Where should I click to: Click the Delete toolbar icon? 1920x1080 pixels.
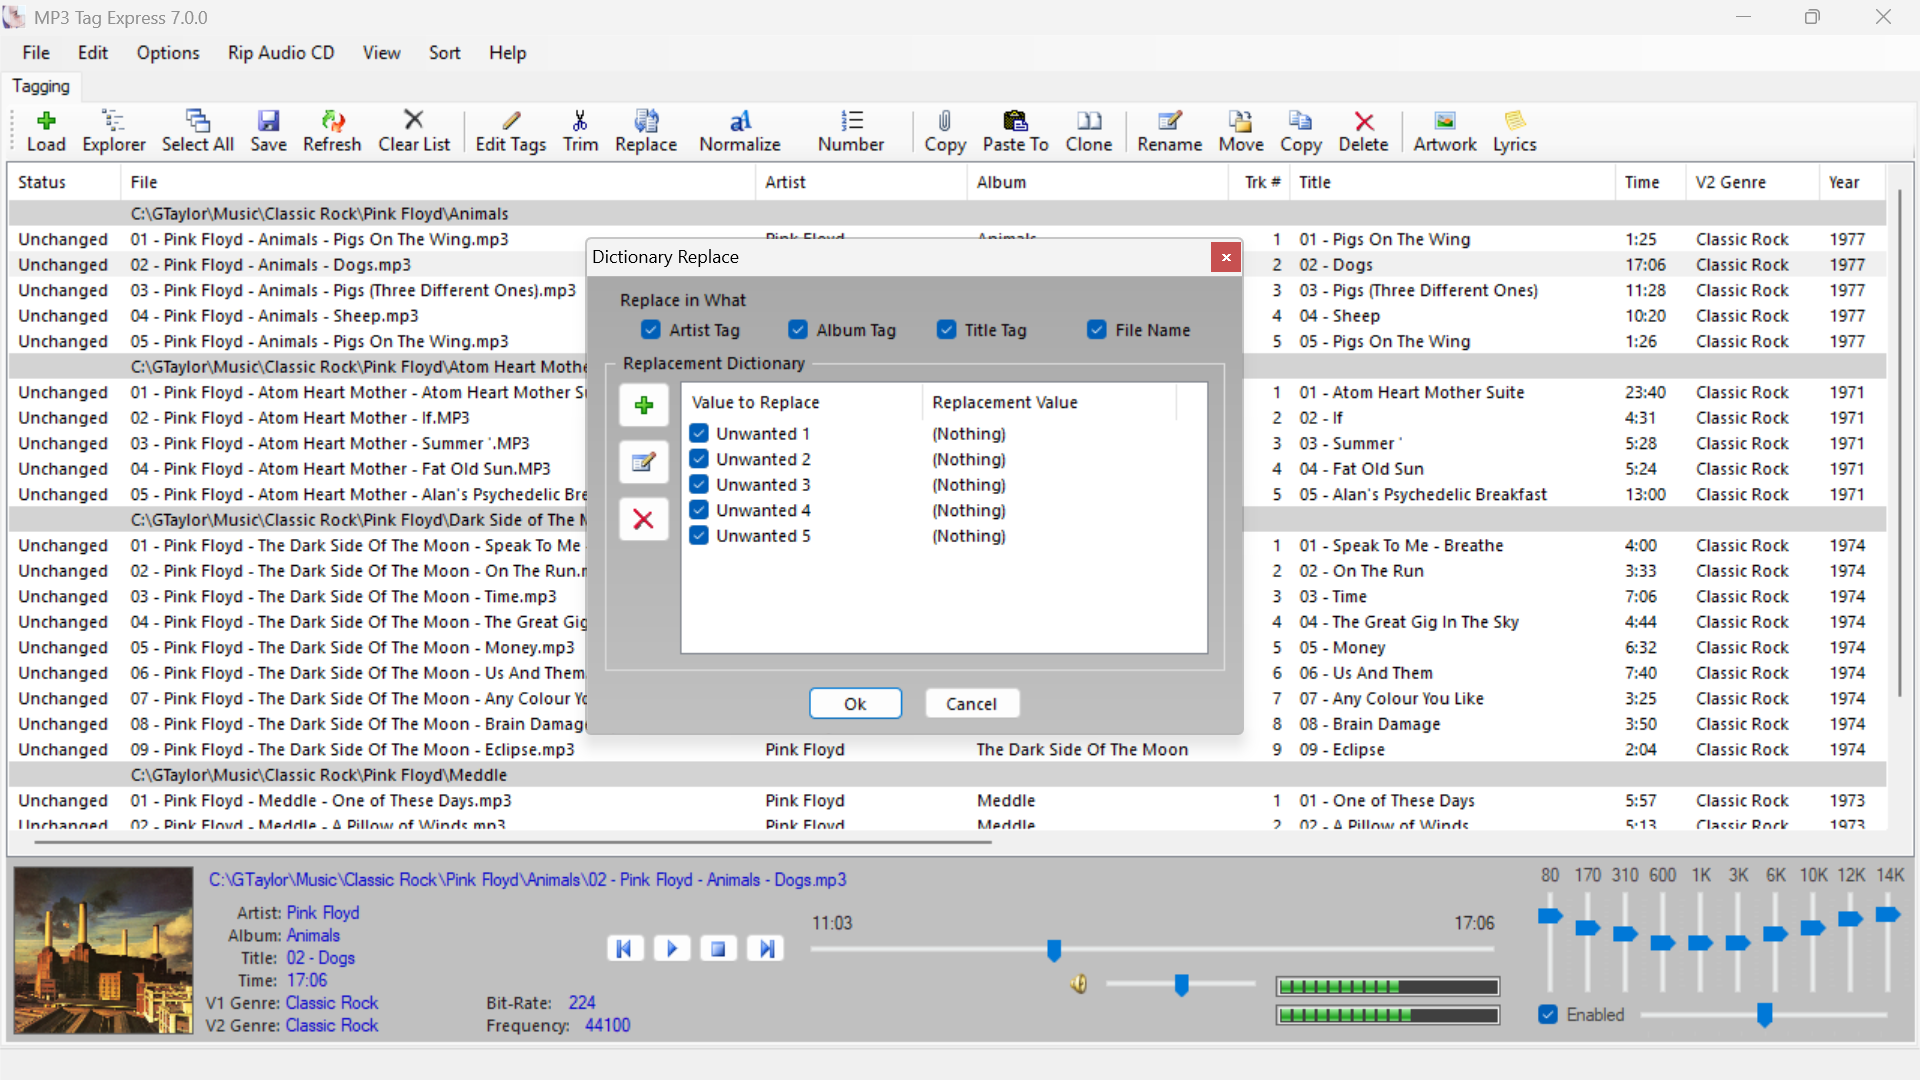(x=1364, y=131)
